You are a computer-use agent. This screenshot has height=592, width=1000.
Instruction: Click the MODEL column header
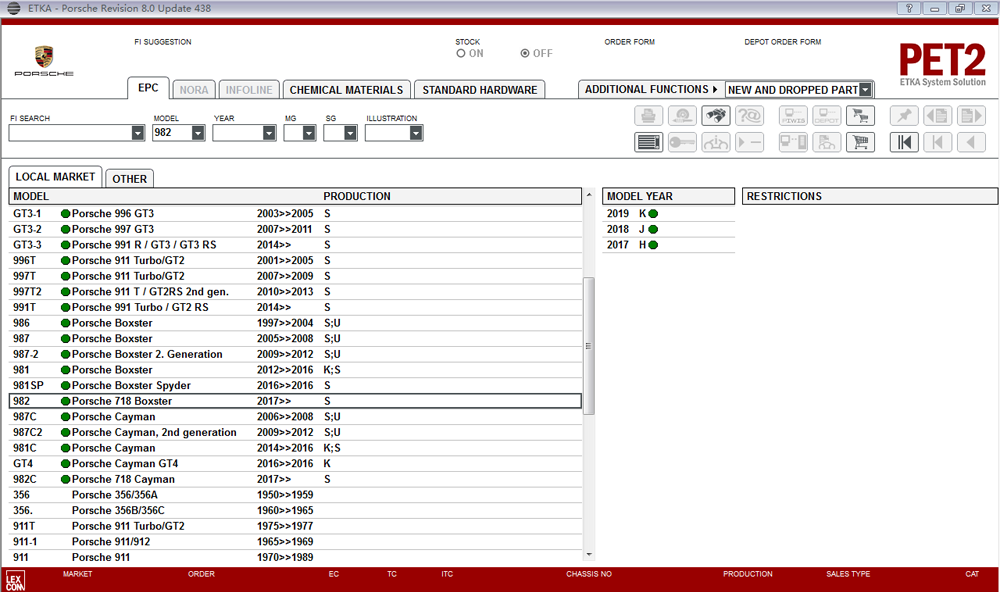pyautogui.click(x=31, y=196)
